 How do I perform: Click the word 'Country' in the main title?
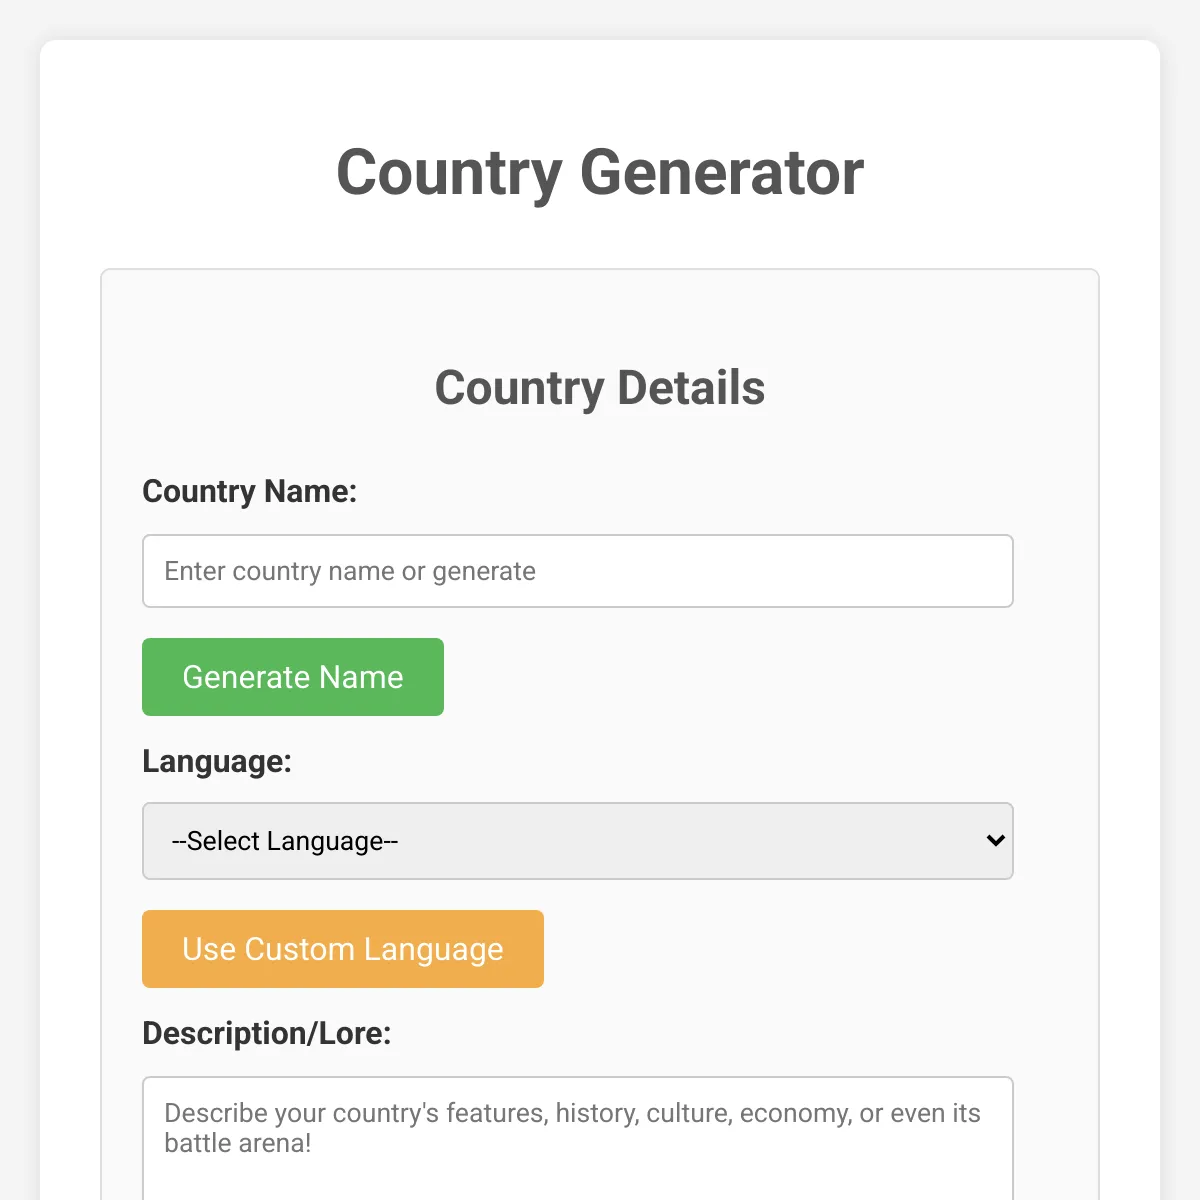pyautogui.click(x=449, y=172)
